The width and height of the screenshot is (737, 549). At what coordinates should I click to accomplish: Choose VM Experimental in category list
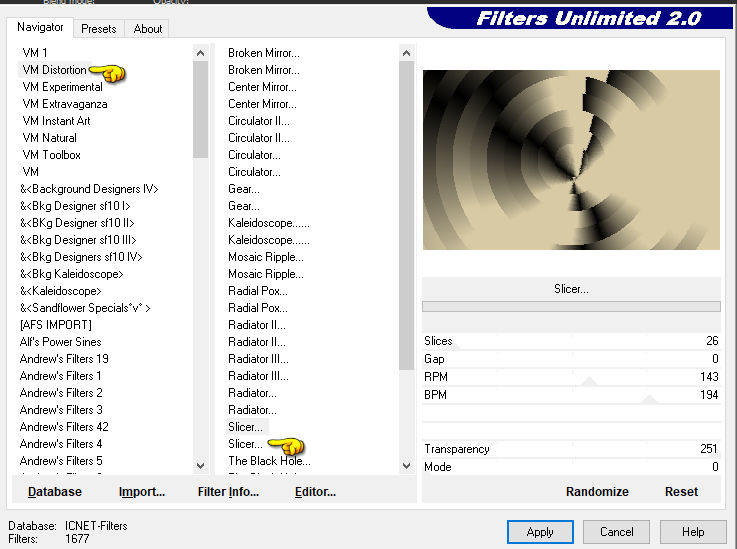[63, 87]
